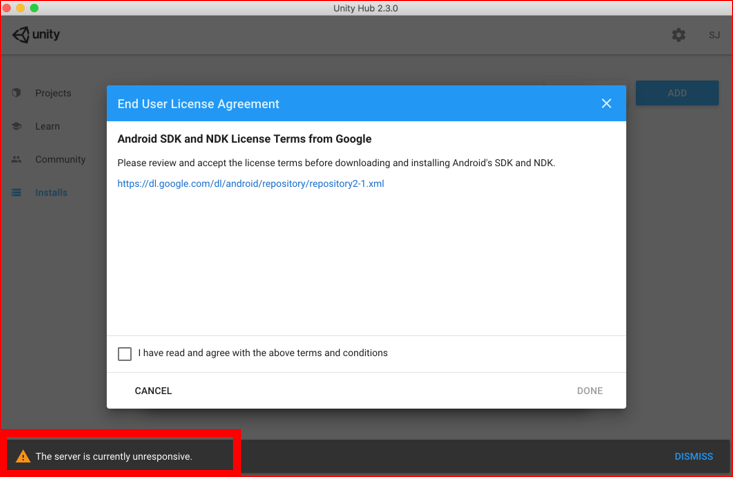733x477 pixels.
Task: Open the dl.google.com repository link
Action: pyautogui.click(x=251, y=184)
